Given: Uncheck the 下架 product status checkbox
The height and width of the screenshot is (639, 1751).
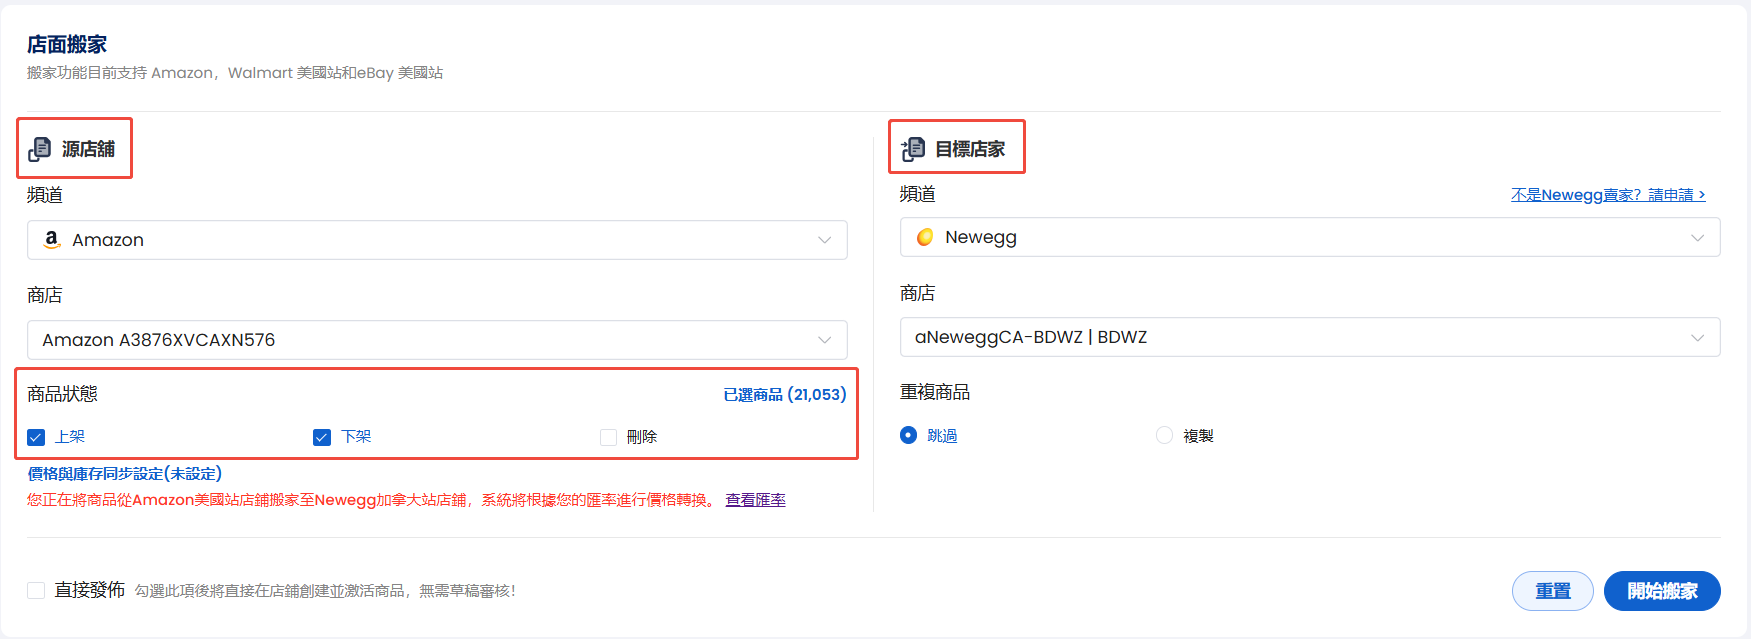Looking at the screenshot, I should point(322,437).
